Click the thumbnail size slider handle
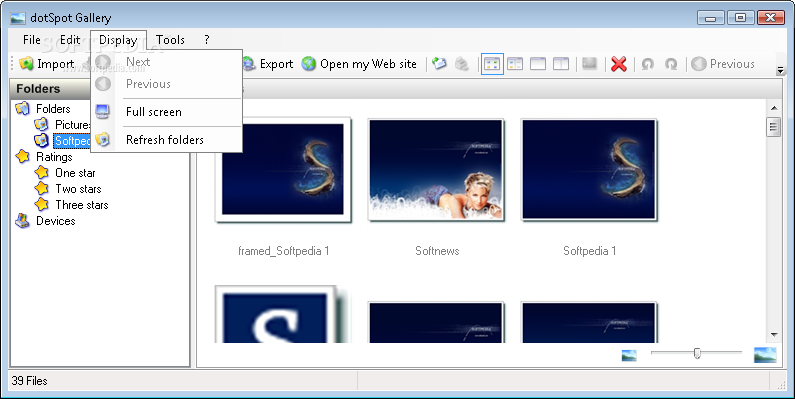Image resolution: width=795 pixels, height=399 pixels. pos(697,353)
